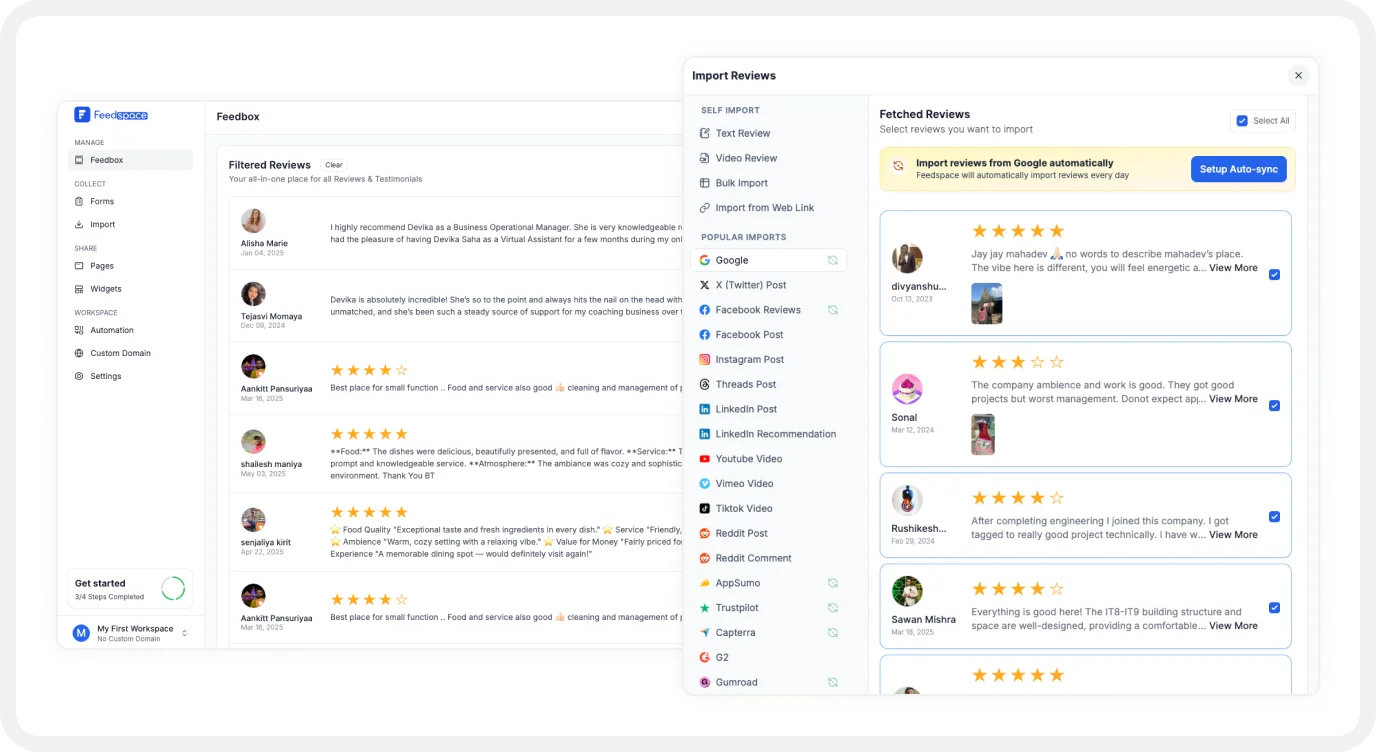This screenshot has height=752, width=1376.
Task: Expand Sawan Mishra's review with View More
Action: tap(1233, 626)
